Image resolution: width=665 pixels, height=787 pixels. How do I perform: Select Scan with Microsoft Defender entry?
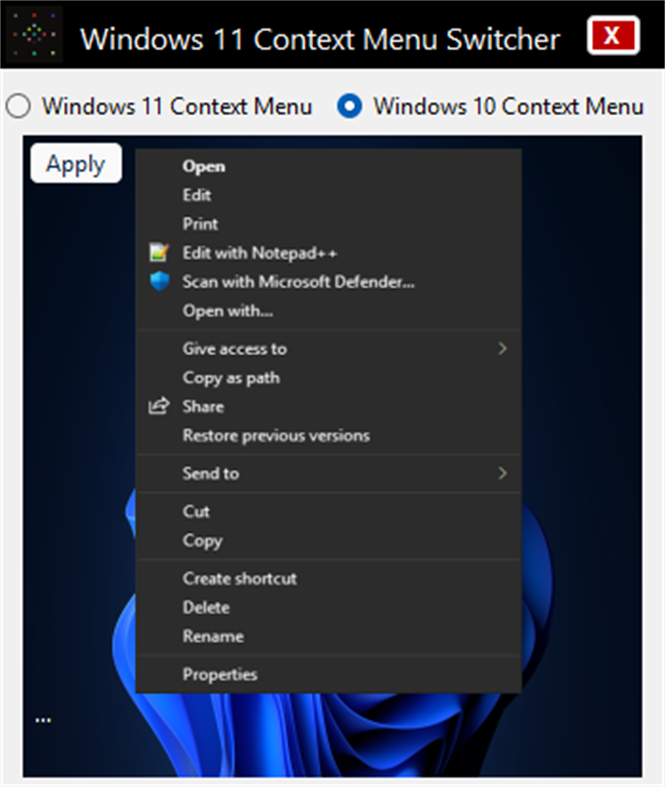pyautogui.click(x=329, y=282)
